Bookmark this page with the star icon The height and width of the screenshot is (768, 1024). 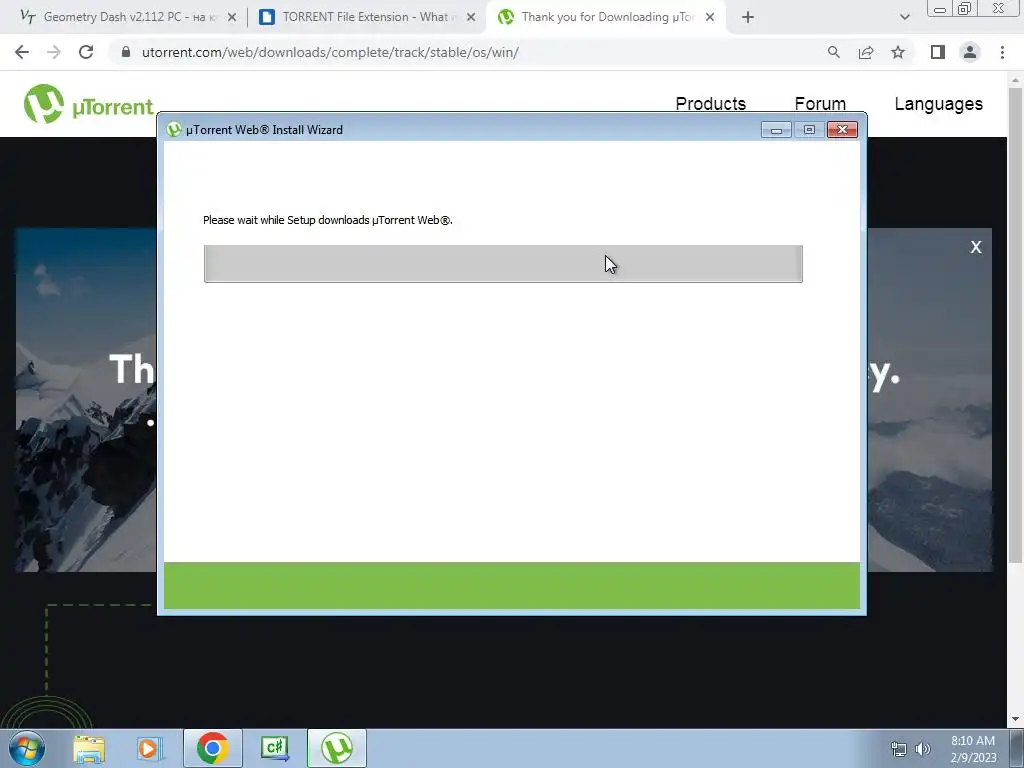898,52
